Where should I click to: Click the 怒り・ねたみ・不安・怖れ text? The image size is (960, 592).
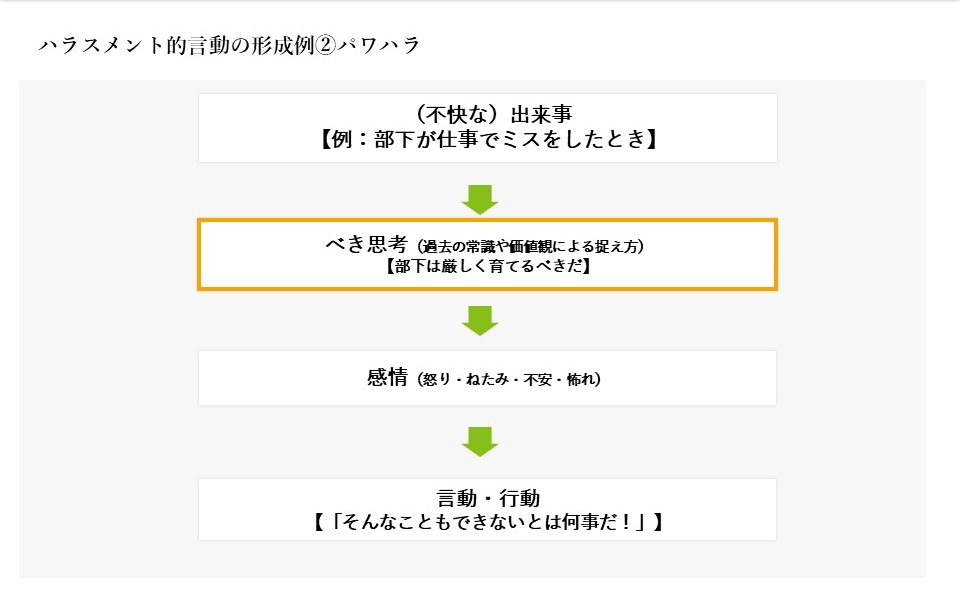(x=511, y=380)
